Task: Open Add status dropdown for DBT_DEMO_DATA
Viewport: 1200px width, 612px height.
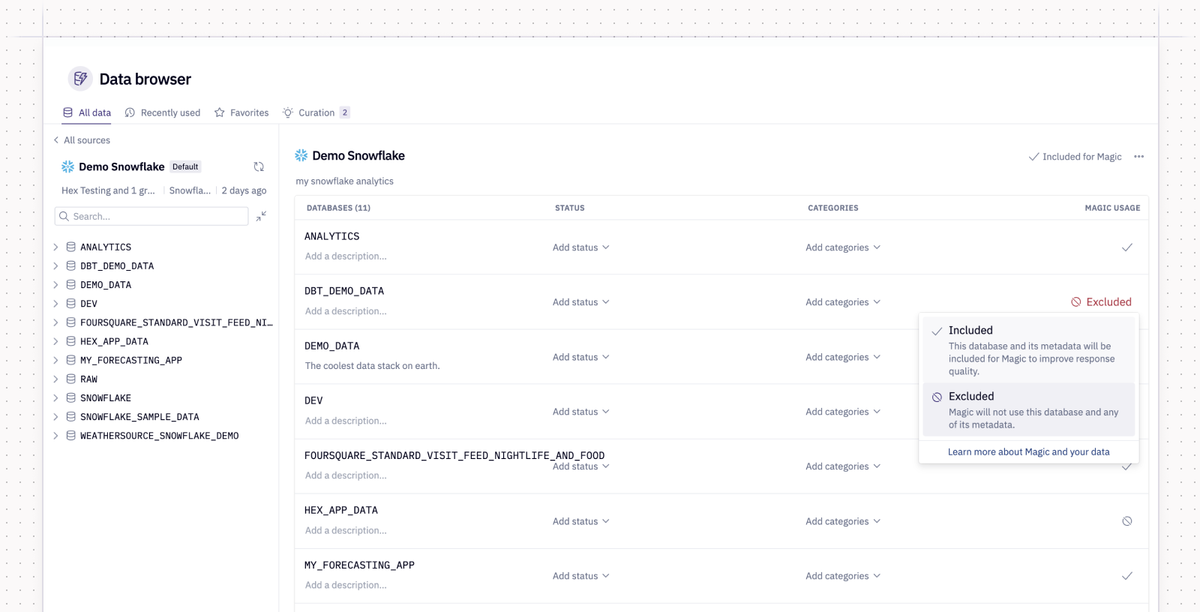Action: [x=581, y=302]
